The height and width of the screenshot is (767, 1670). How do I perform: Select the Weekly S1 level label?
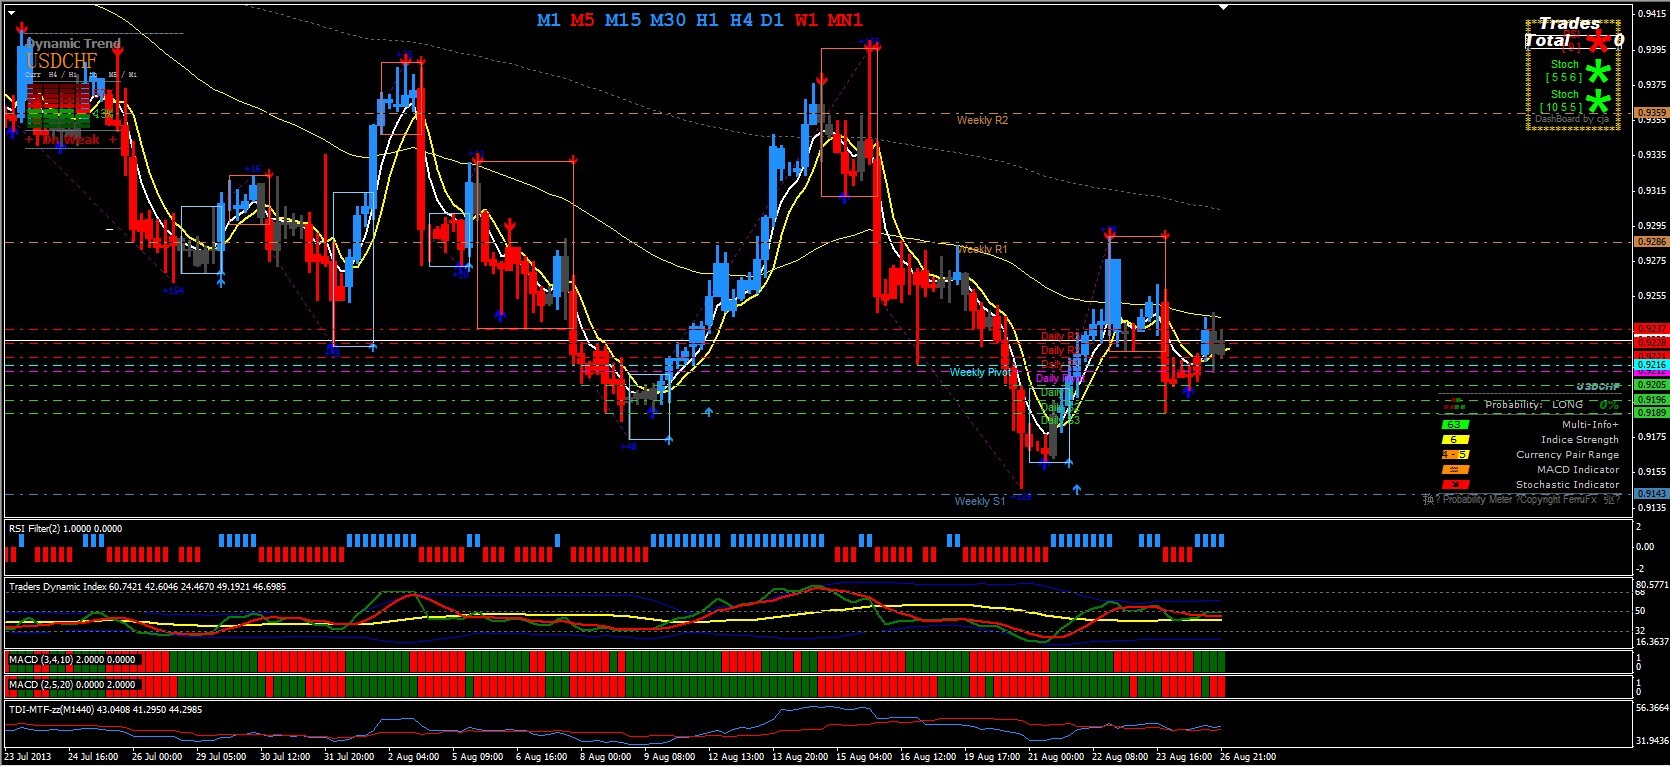tap(980, 501)
